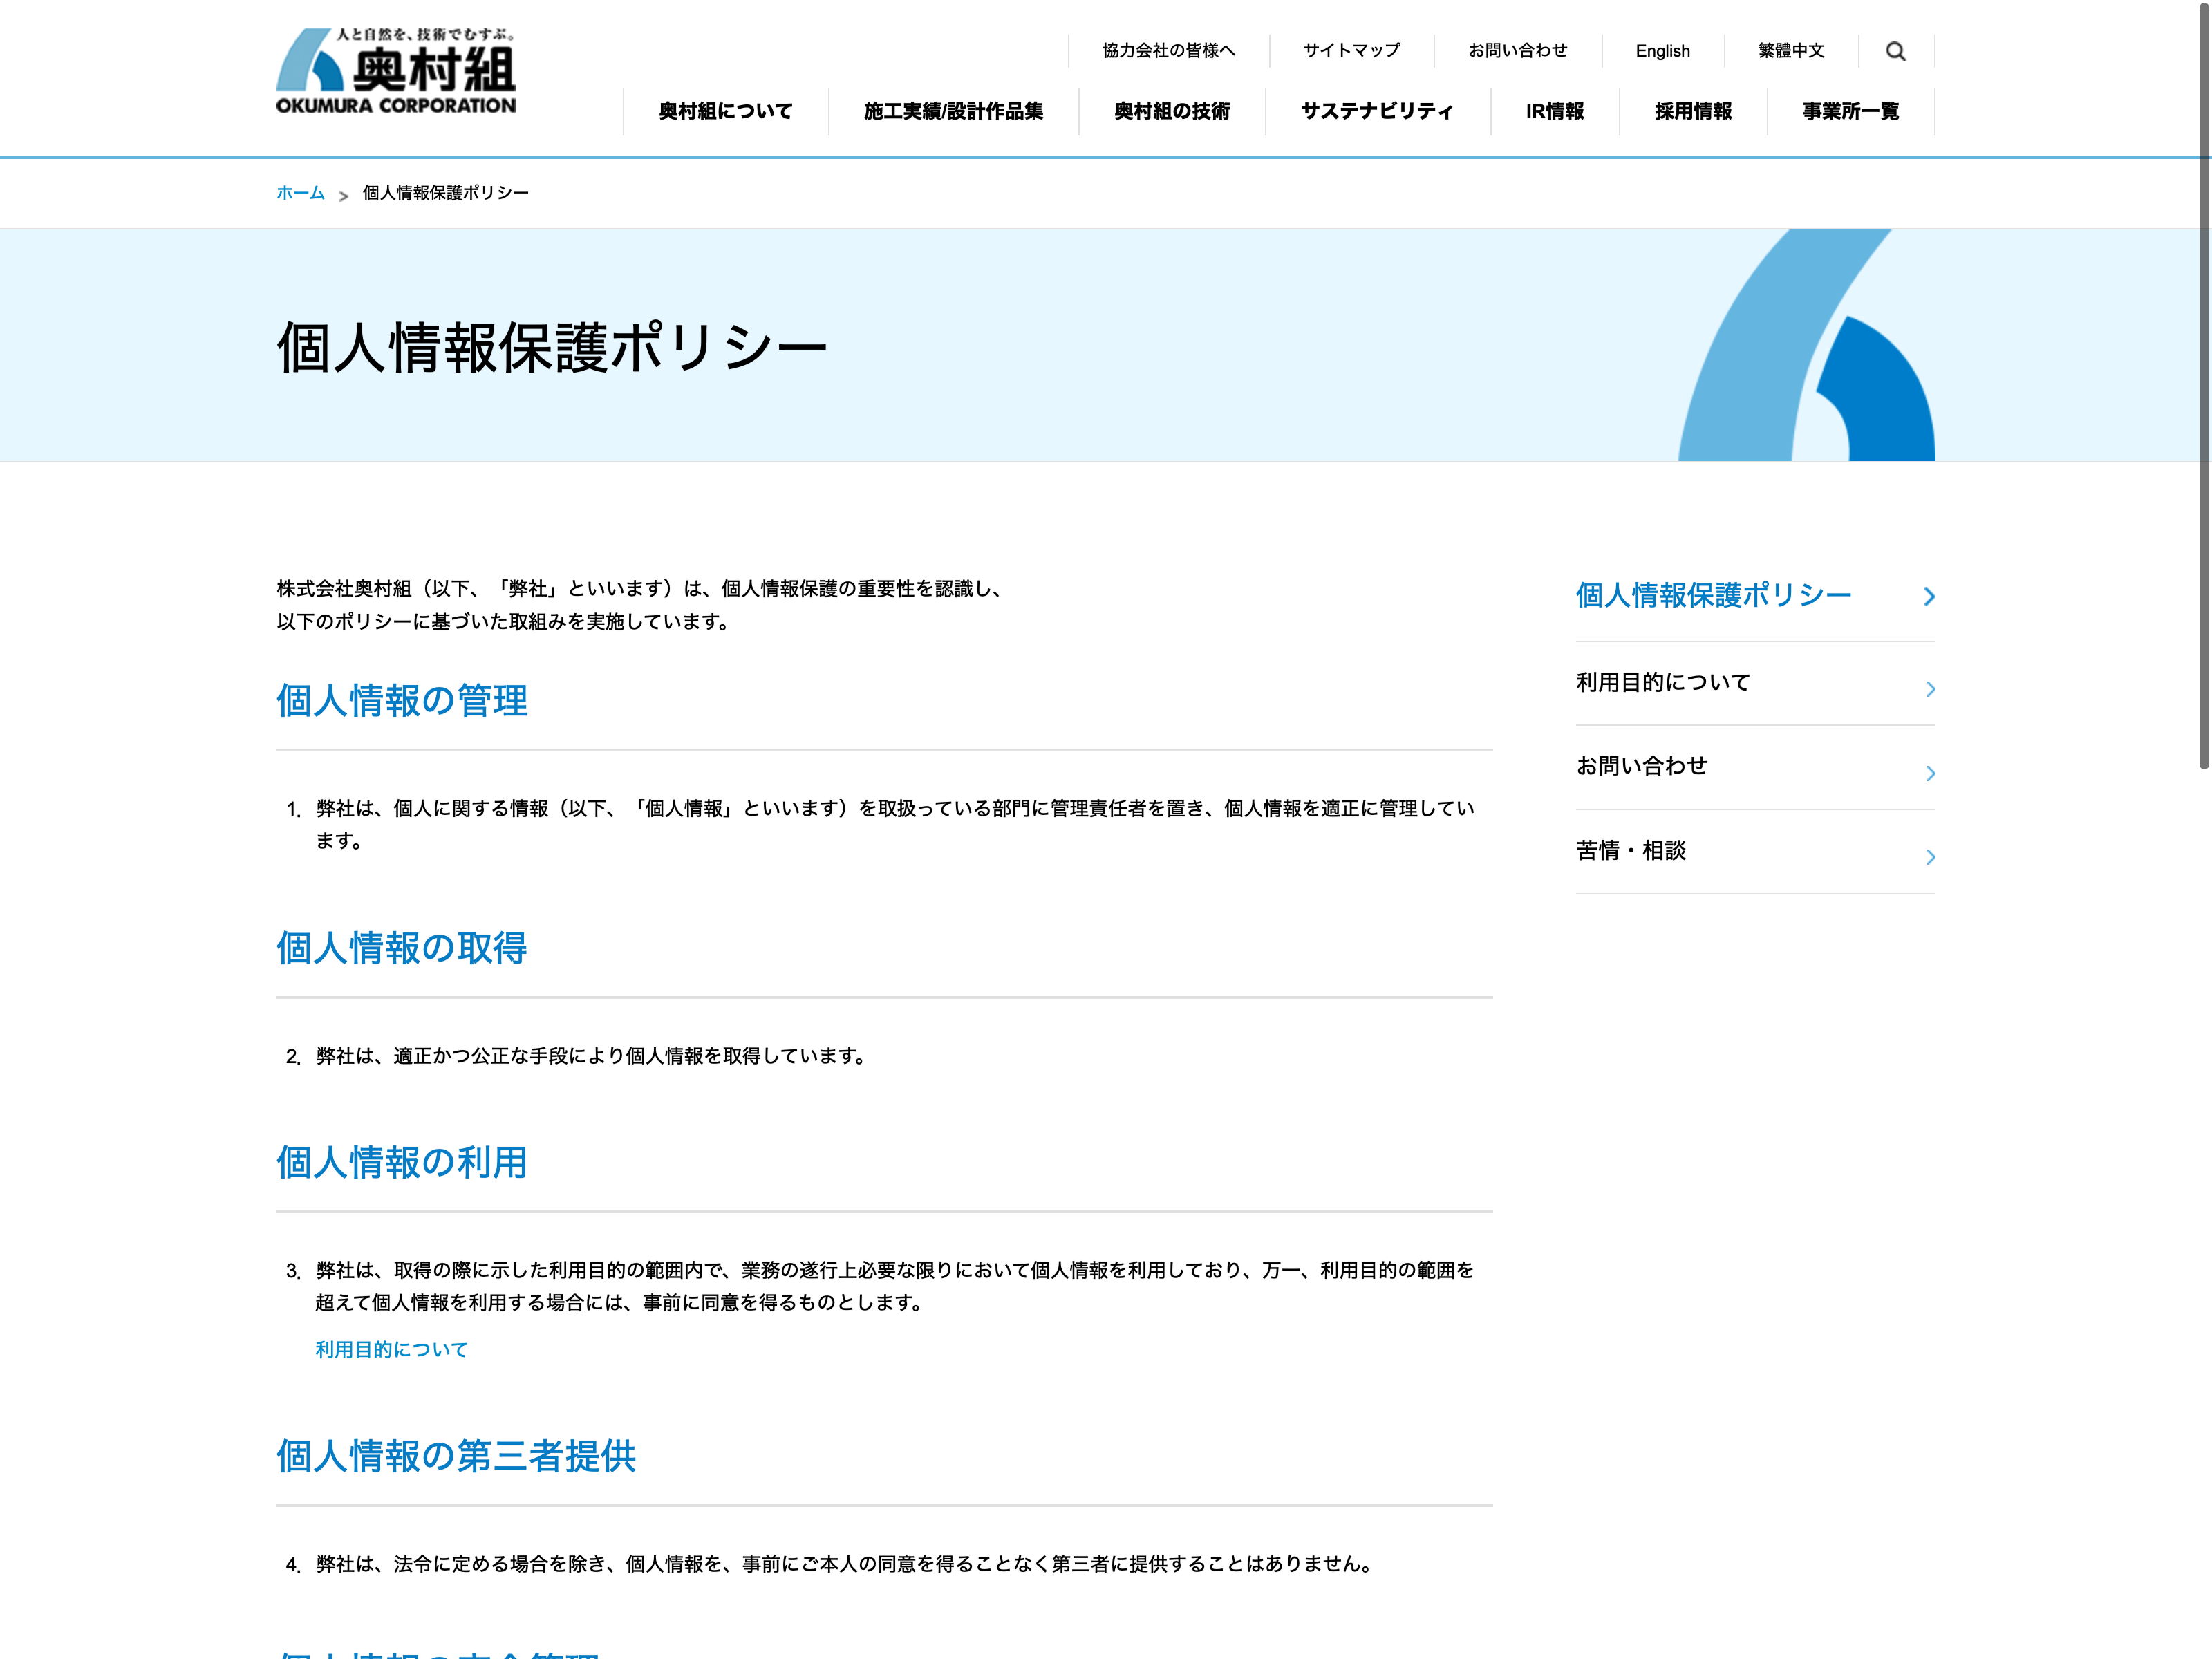Image resolution: width=2212 pixels, height=1659 pixels.
Task: Click chevron beside 個人情報保護ポリシー sidebar item
Action: tap(1929, 597)
